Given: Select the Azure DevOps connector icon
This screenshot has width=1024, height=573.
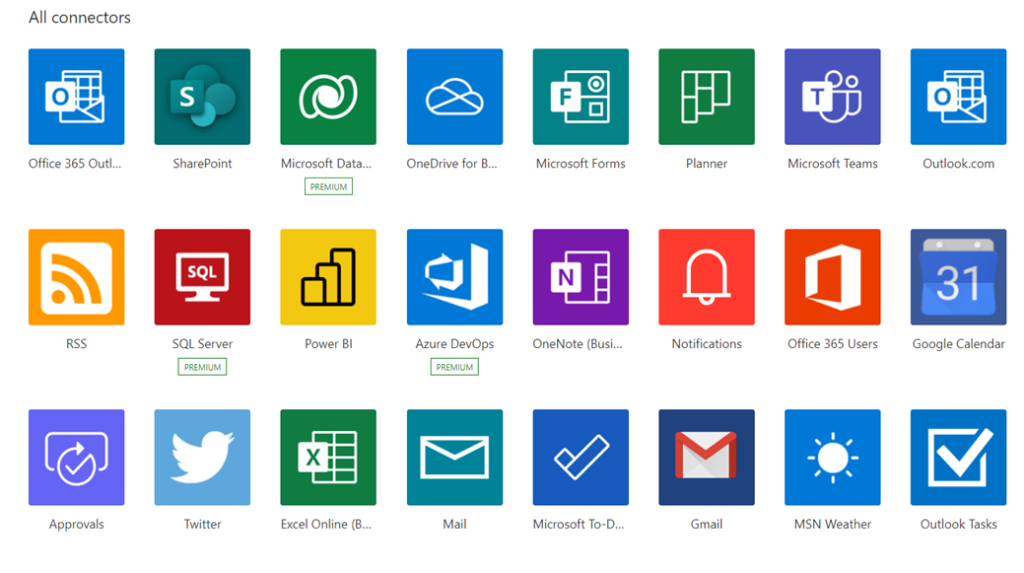Looking at the screenshot, I should coord(455,277).
